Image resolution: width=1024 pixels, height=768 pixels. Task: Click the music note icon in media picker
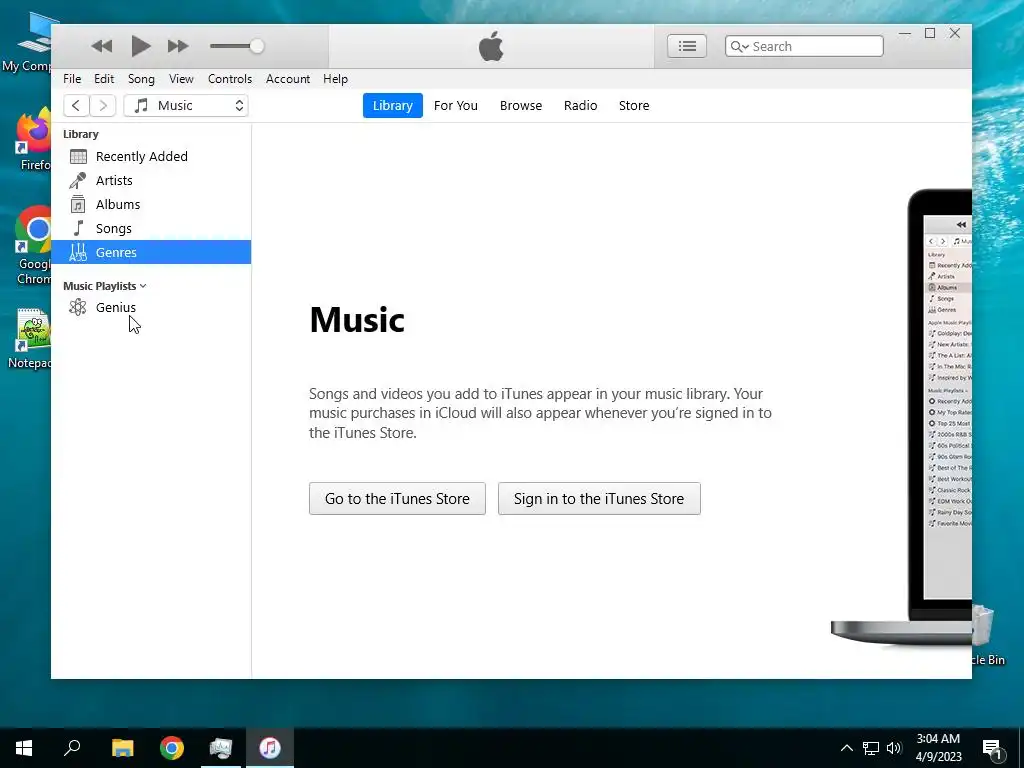(x=141, y=105)
